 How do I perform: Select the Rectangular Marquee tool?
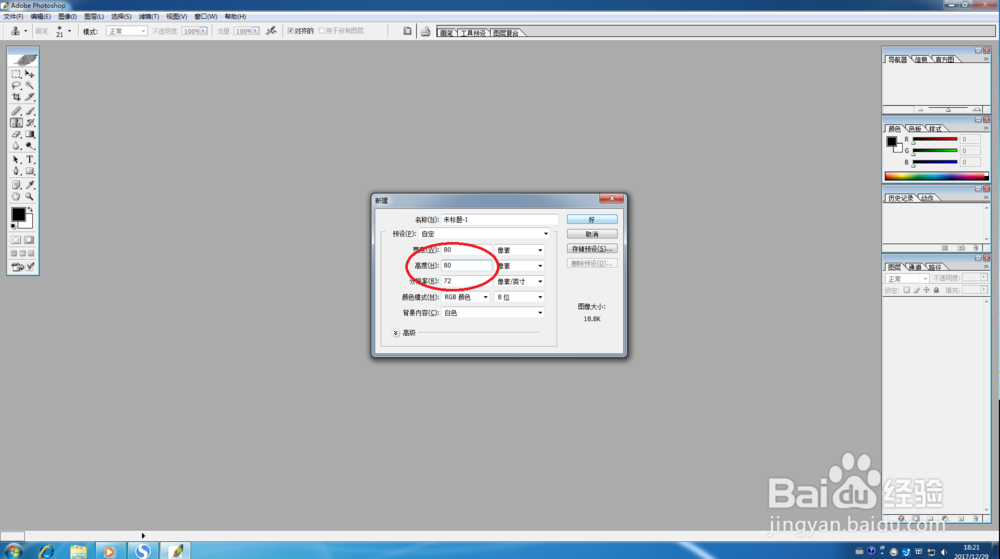[16, 74]
